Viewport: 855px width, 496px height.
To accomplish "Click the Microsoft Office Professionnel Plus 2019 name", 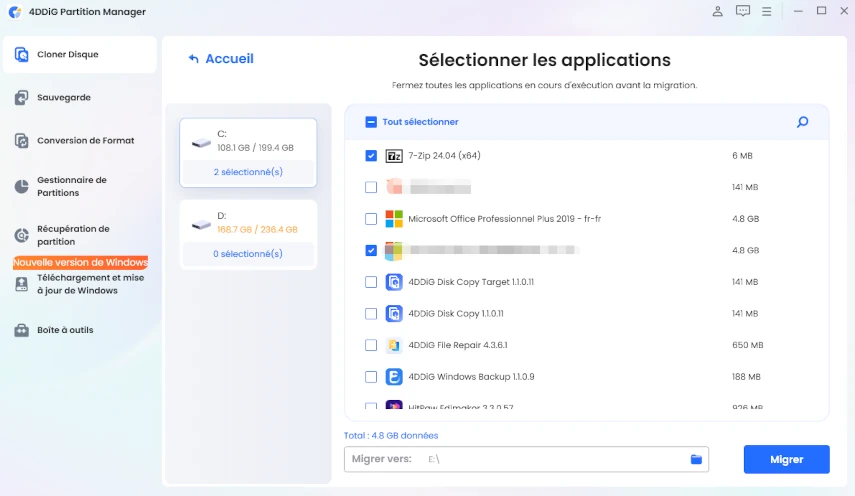I will (504, 219).
